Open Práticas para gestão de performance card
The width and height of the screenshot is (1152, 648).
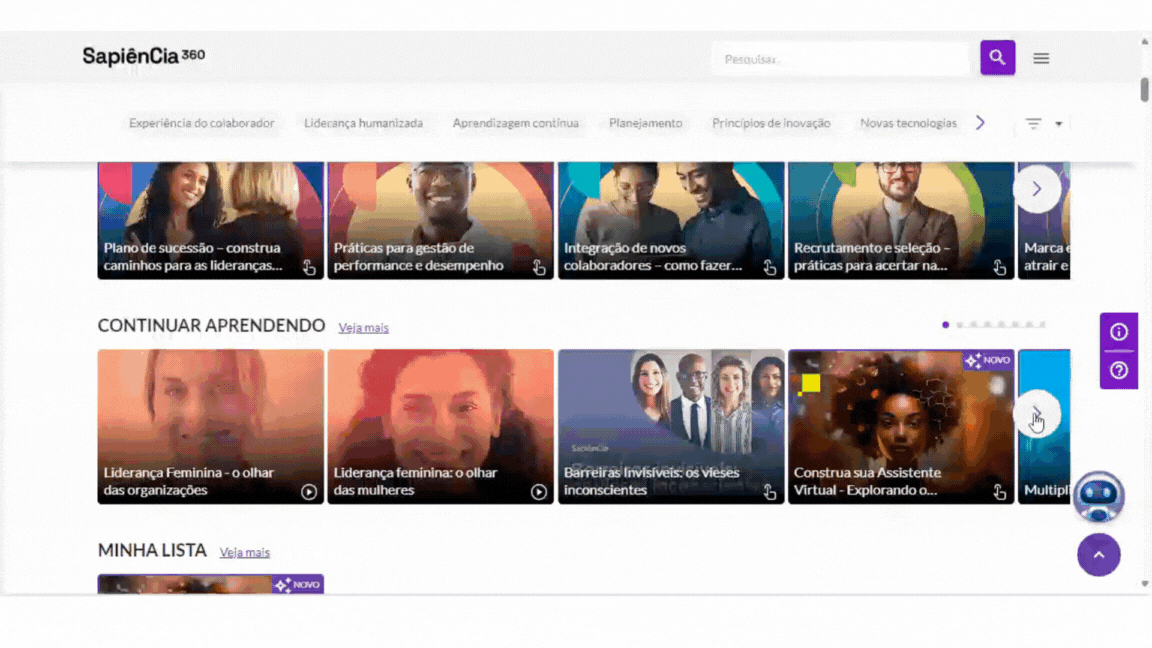tap(441, 220)
